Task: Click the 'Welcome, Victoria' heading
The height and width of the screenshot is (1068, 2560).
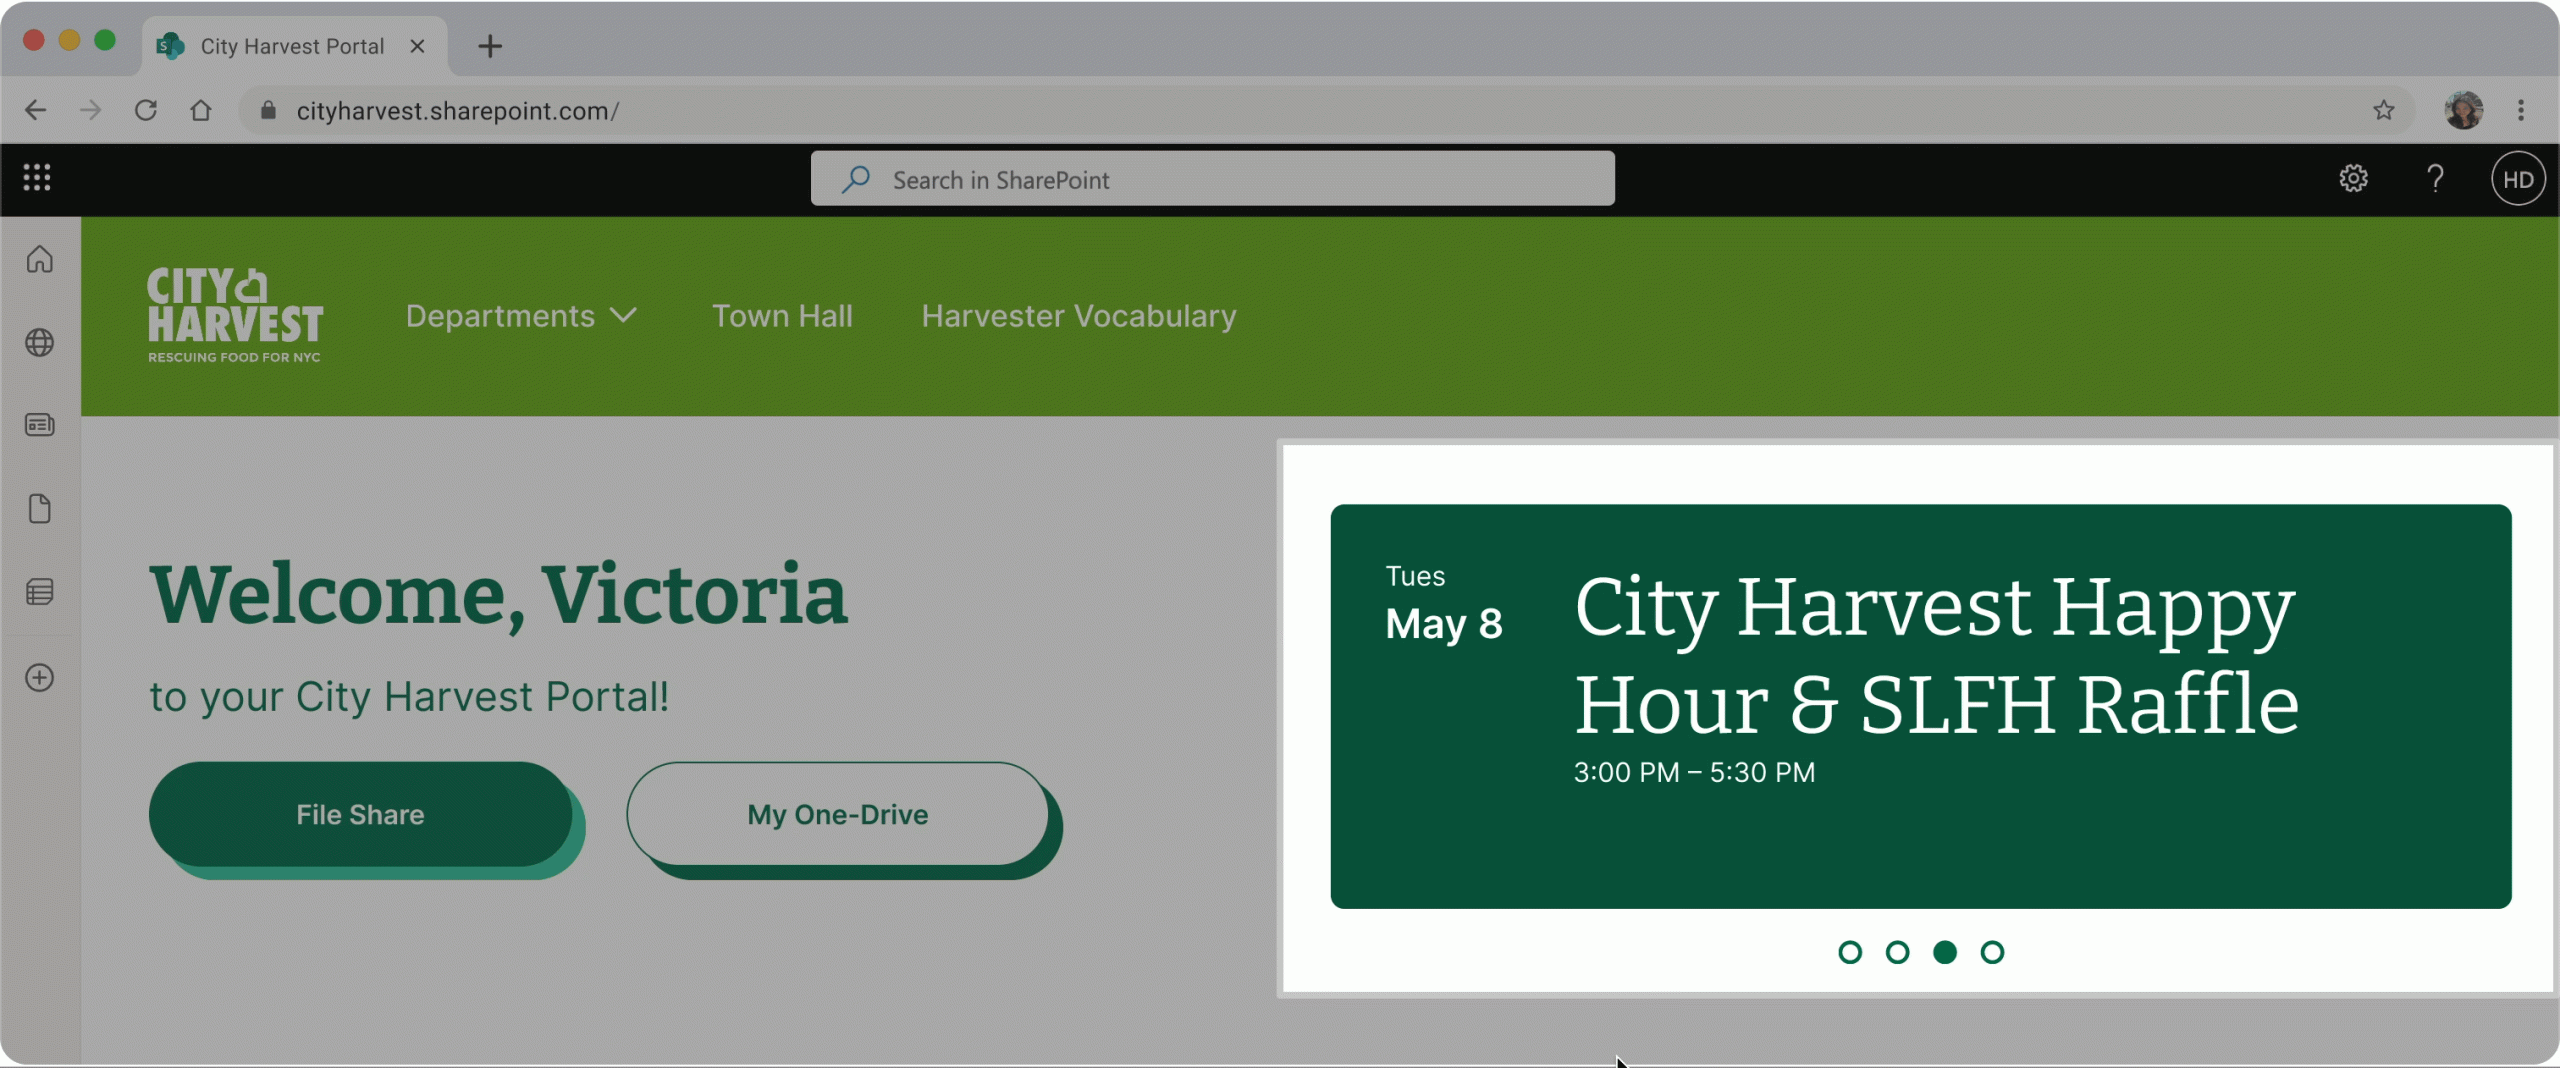Action: [498, 595]
